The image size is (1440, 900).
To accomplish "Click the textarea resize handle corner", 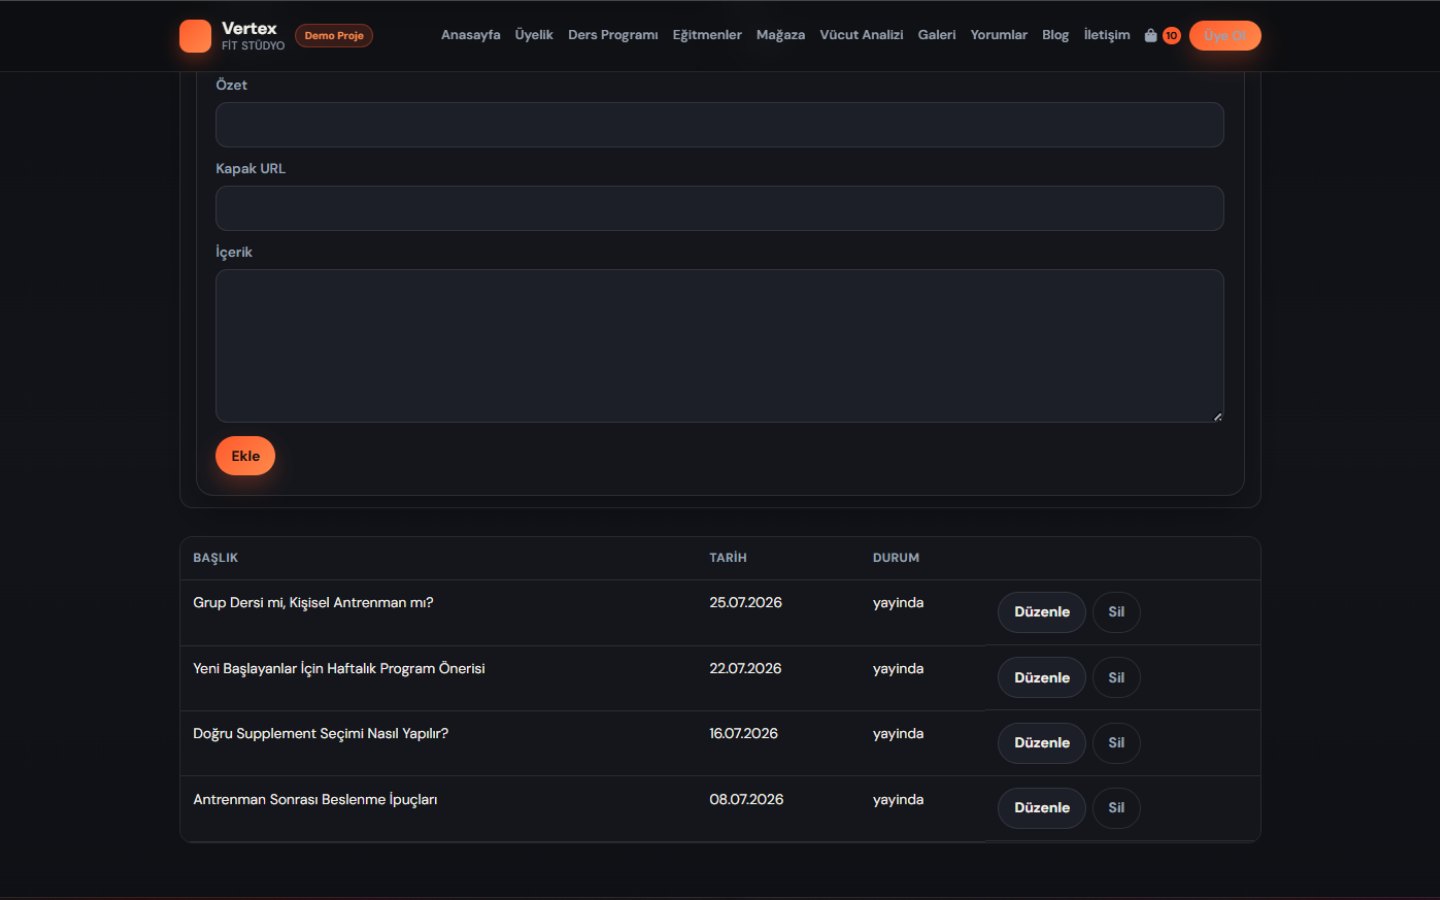I will pyautogui.click(x=1217, y=416).
